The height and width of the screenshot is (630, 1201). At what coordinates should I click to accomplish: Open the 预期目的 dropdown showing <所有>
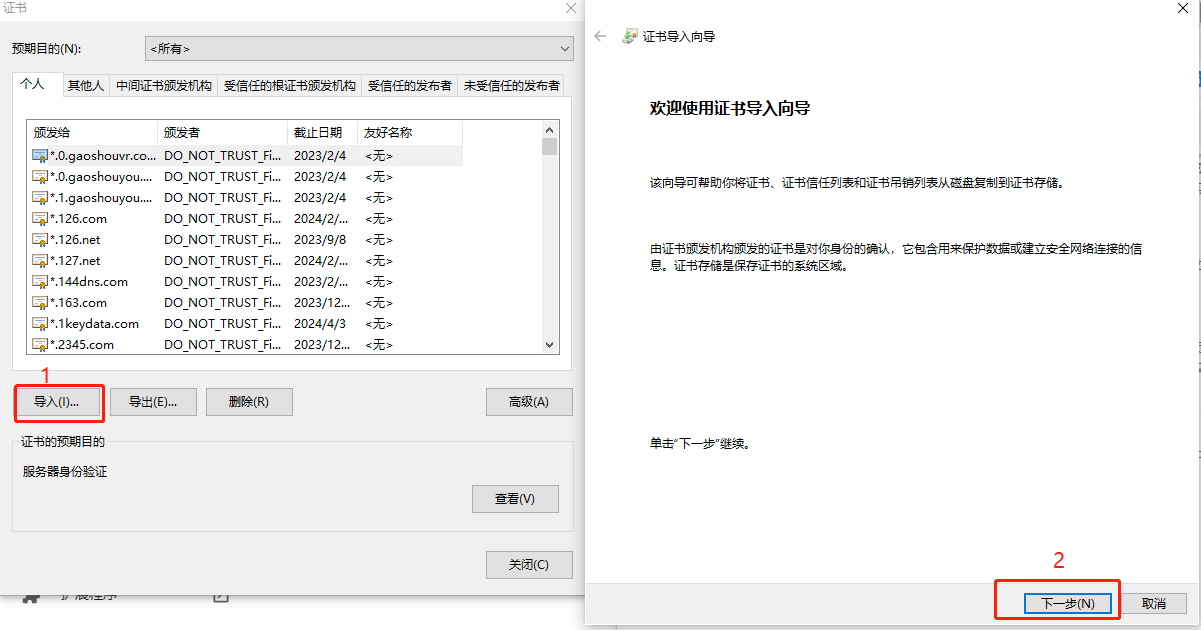pyautogui.click(x=359, y=48)
